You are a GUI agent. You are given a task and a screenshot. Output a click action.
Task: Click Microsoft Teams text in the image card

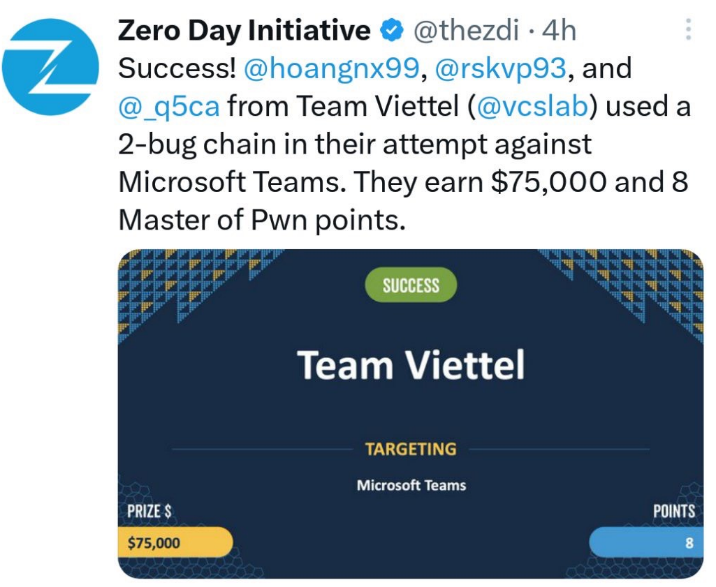click(x=411, y=486)
